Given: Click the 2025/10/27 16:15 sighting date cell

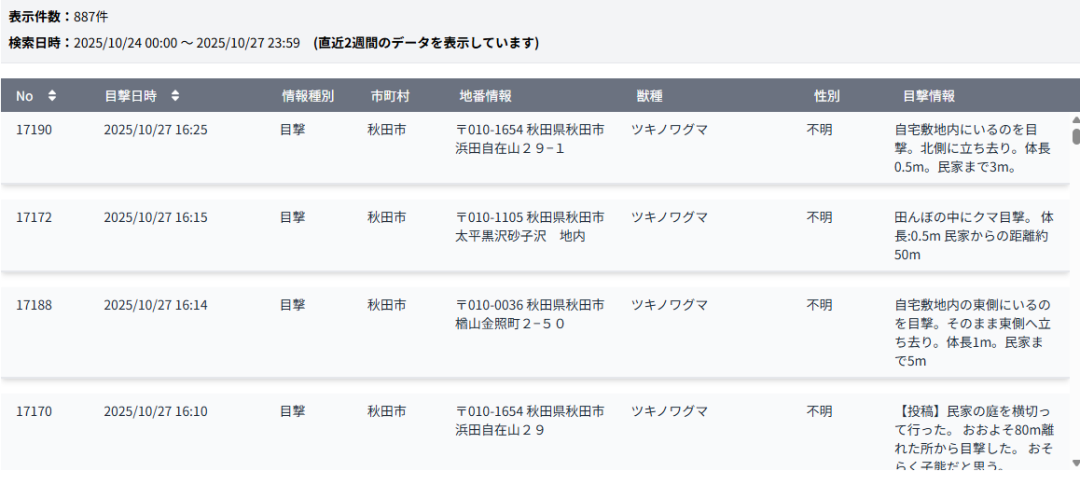Looking at the screenshot, I should coord(155,217).
